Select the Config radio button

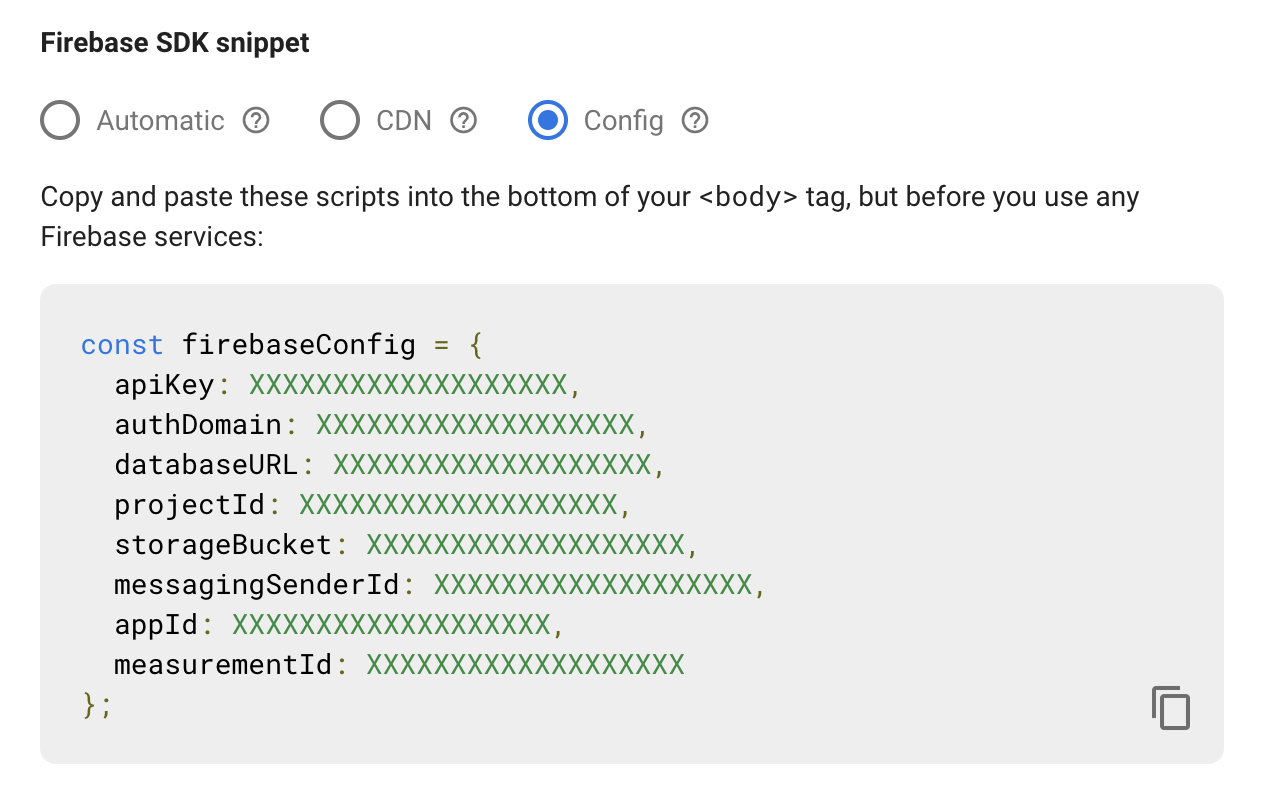[x=548, y=121]
